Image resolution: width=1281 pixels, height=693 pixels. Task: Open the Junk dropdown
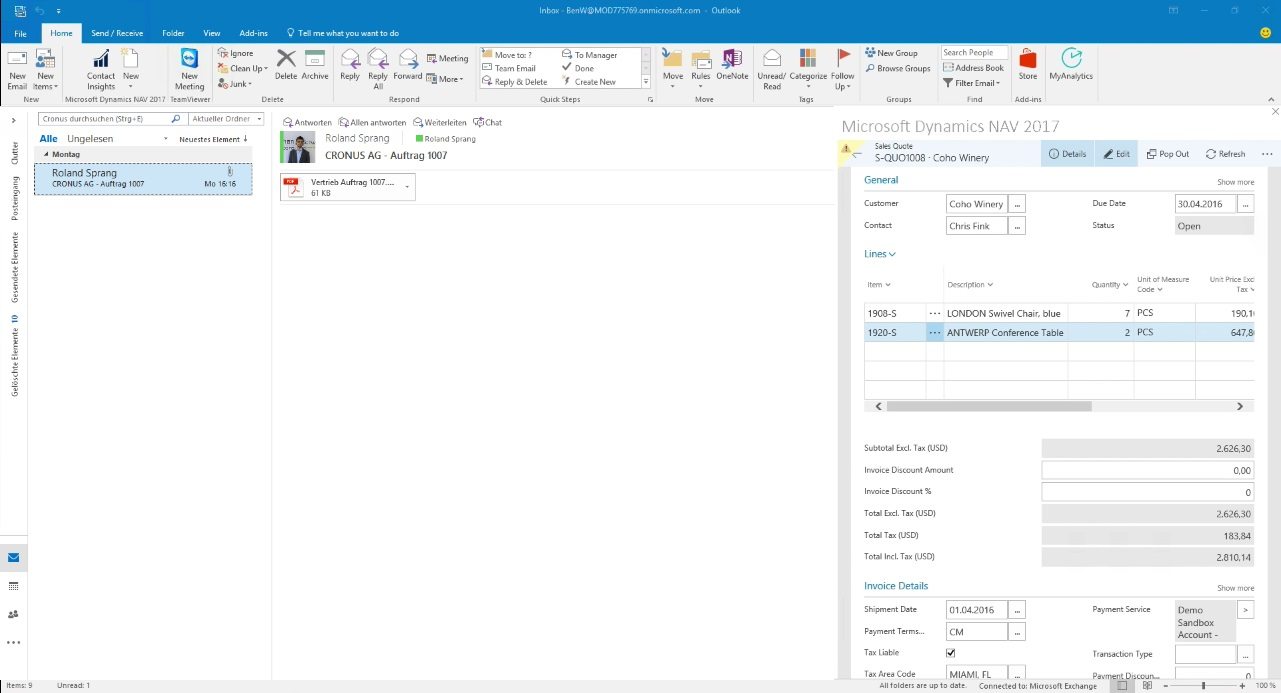coord(234,83)
